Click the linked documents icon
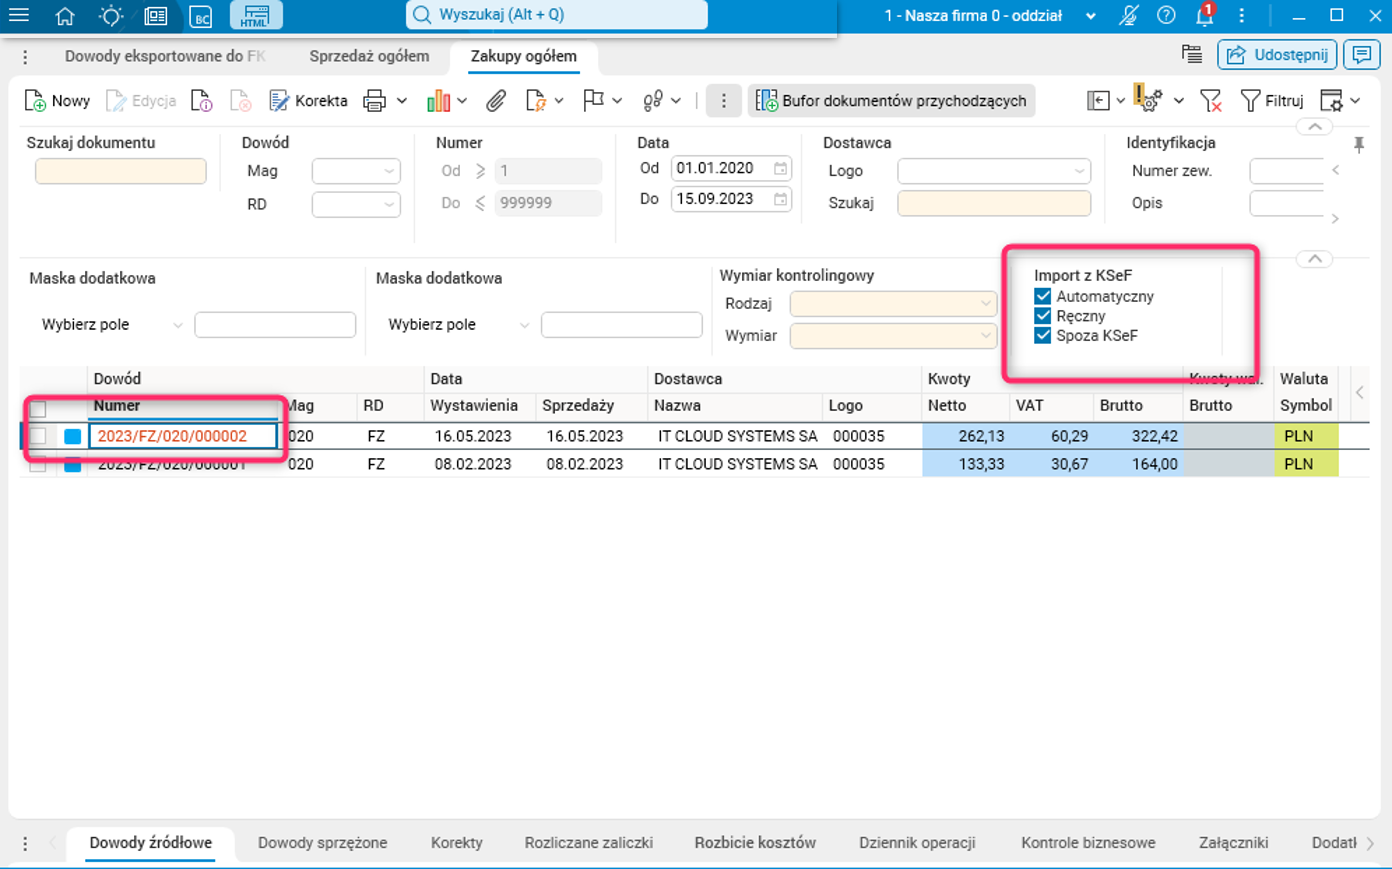Screen dimensions: 1392x869 tap(653, 101)
